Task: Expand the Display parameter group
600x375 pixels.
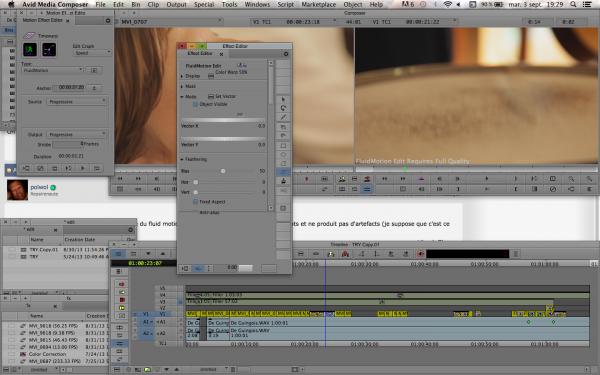Action: coord(182,76)
